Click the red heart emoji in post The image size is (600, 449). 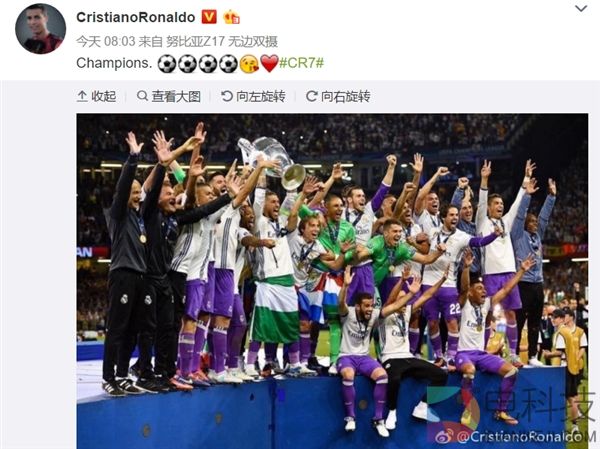[269, 64]
